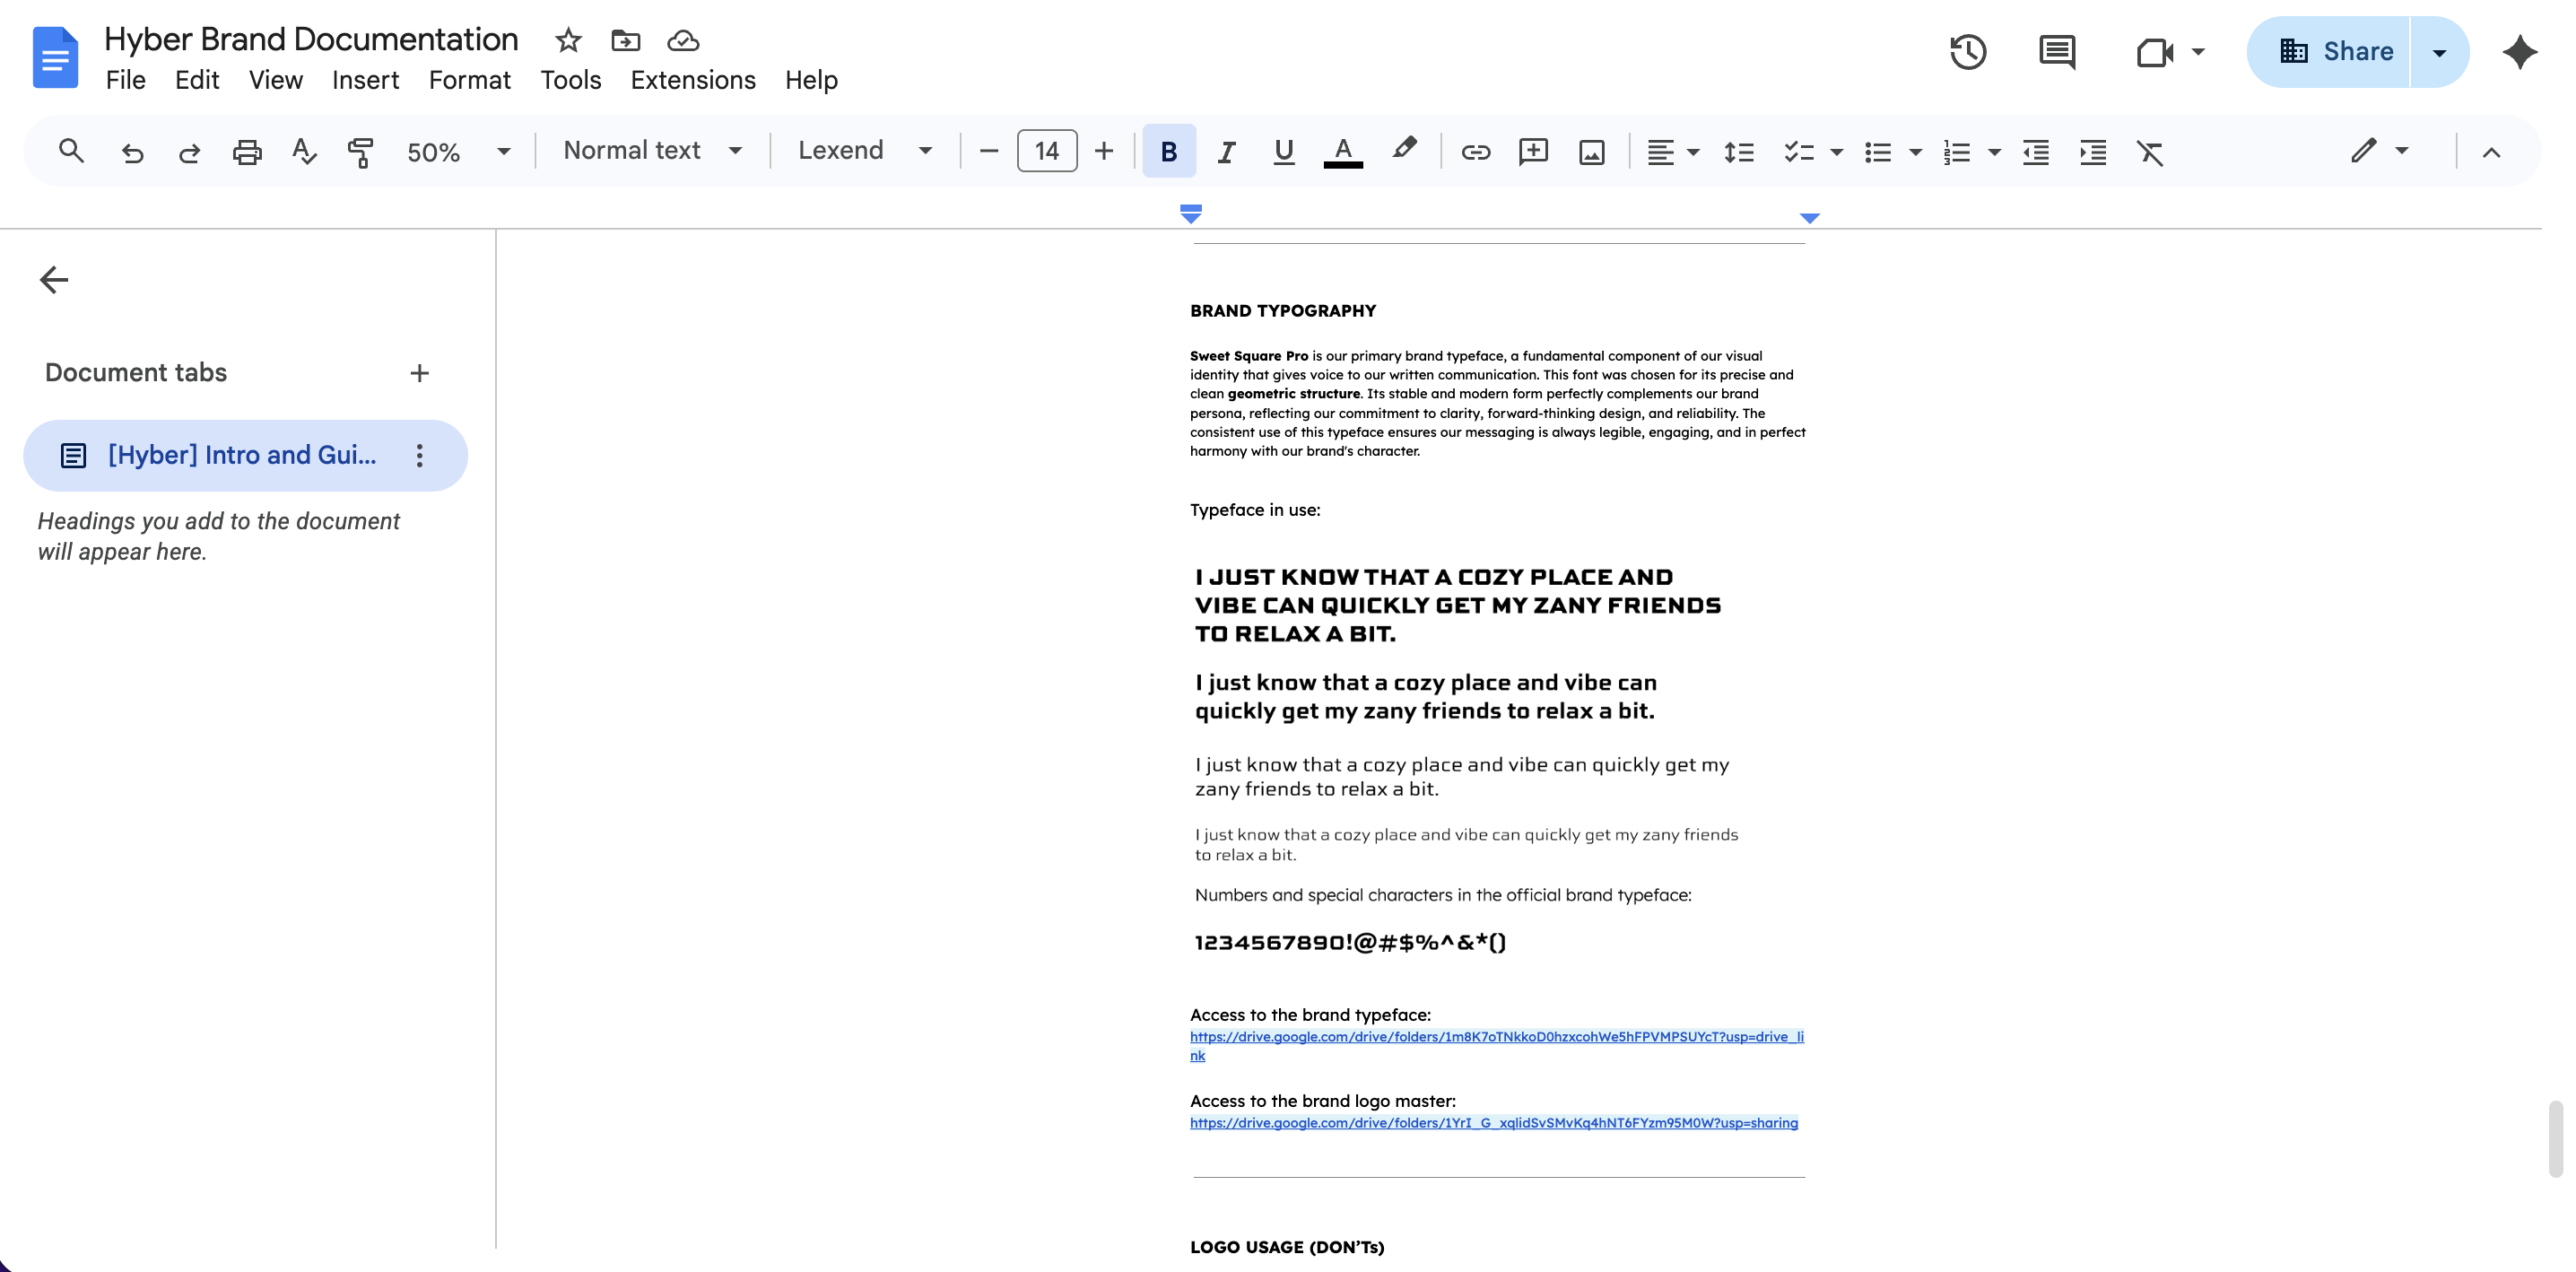This screenshot has height=1272, width=2576.
Task: Activate the paint format roller
Action: [x=361, y=152]
